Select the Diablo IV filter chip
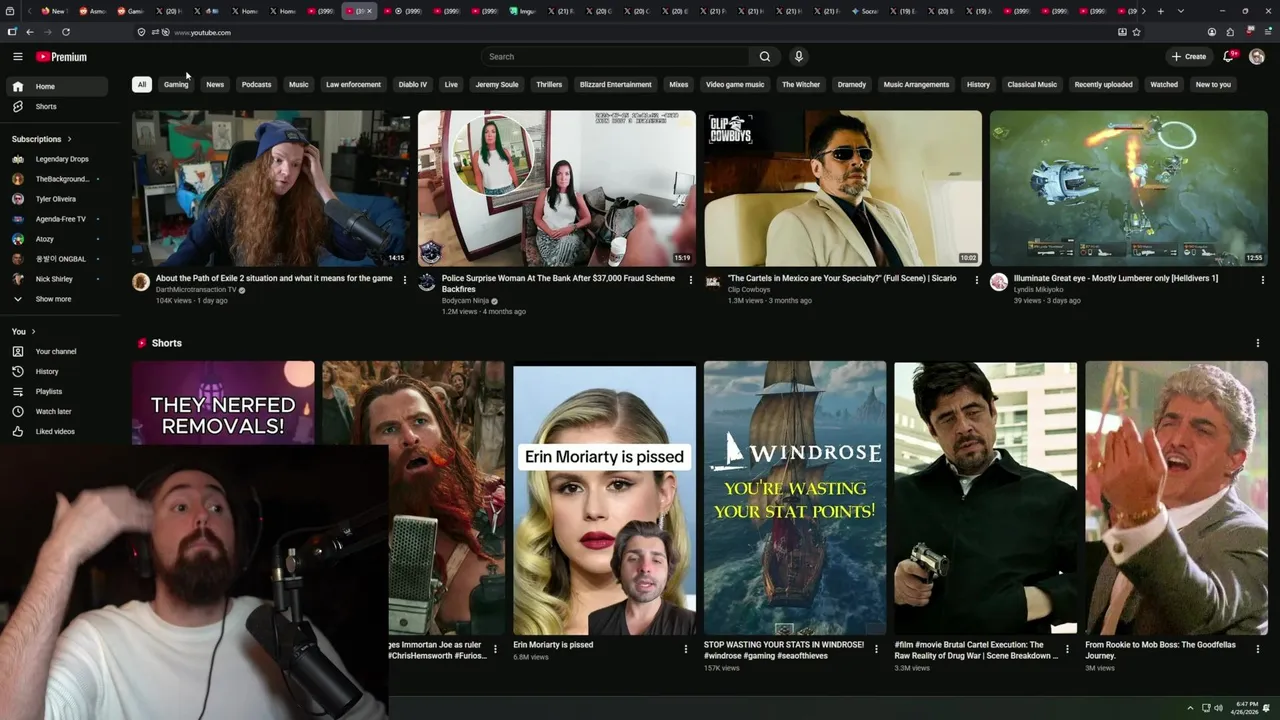 coord(413,85)
